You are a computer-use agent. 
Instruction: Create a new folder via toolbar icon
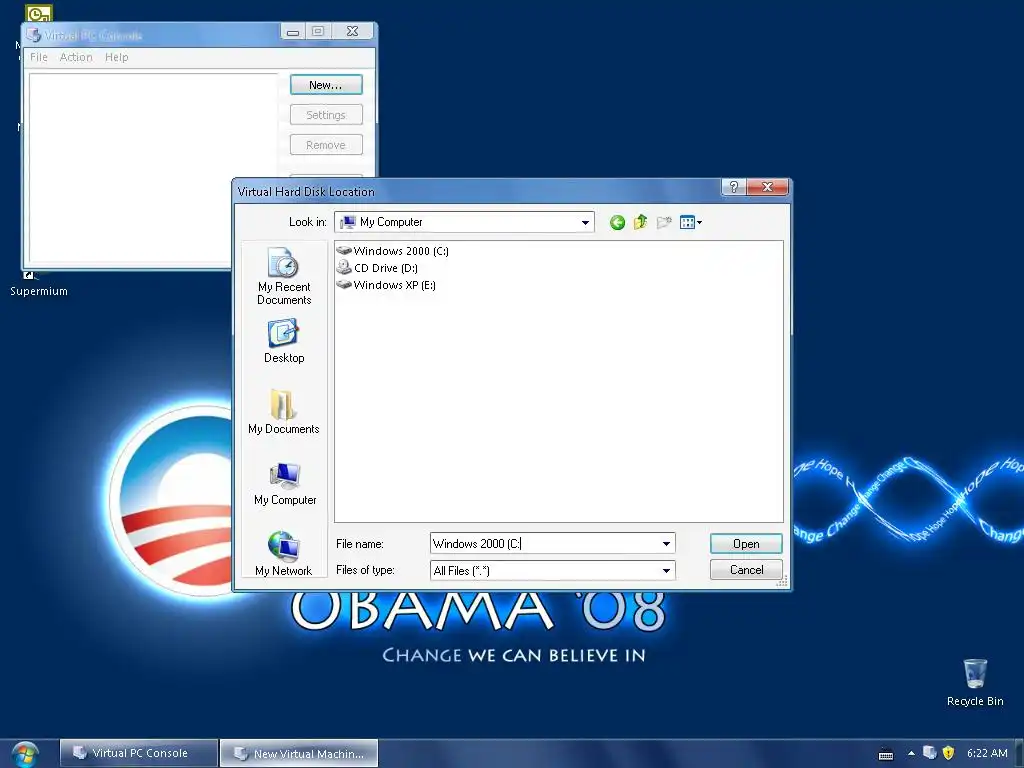click(664, 223)
